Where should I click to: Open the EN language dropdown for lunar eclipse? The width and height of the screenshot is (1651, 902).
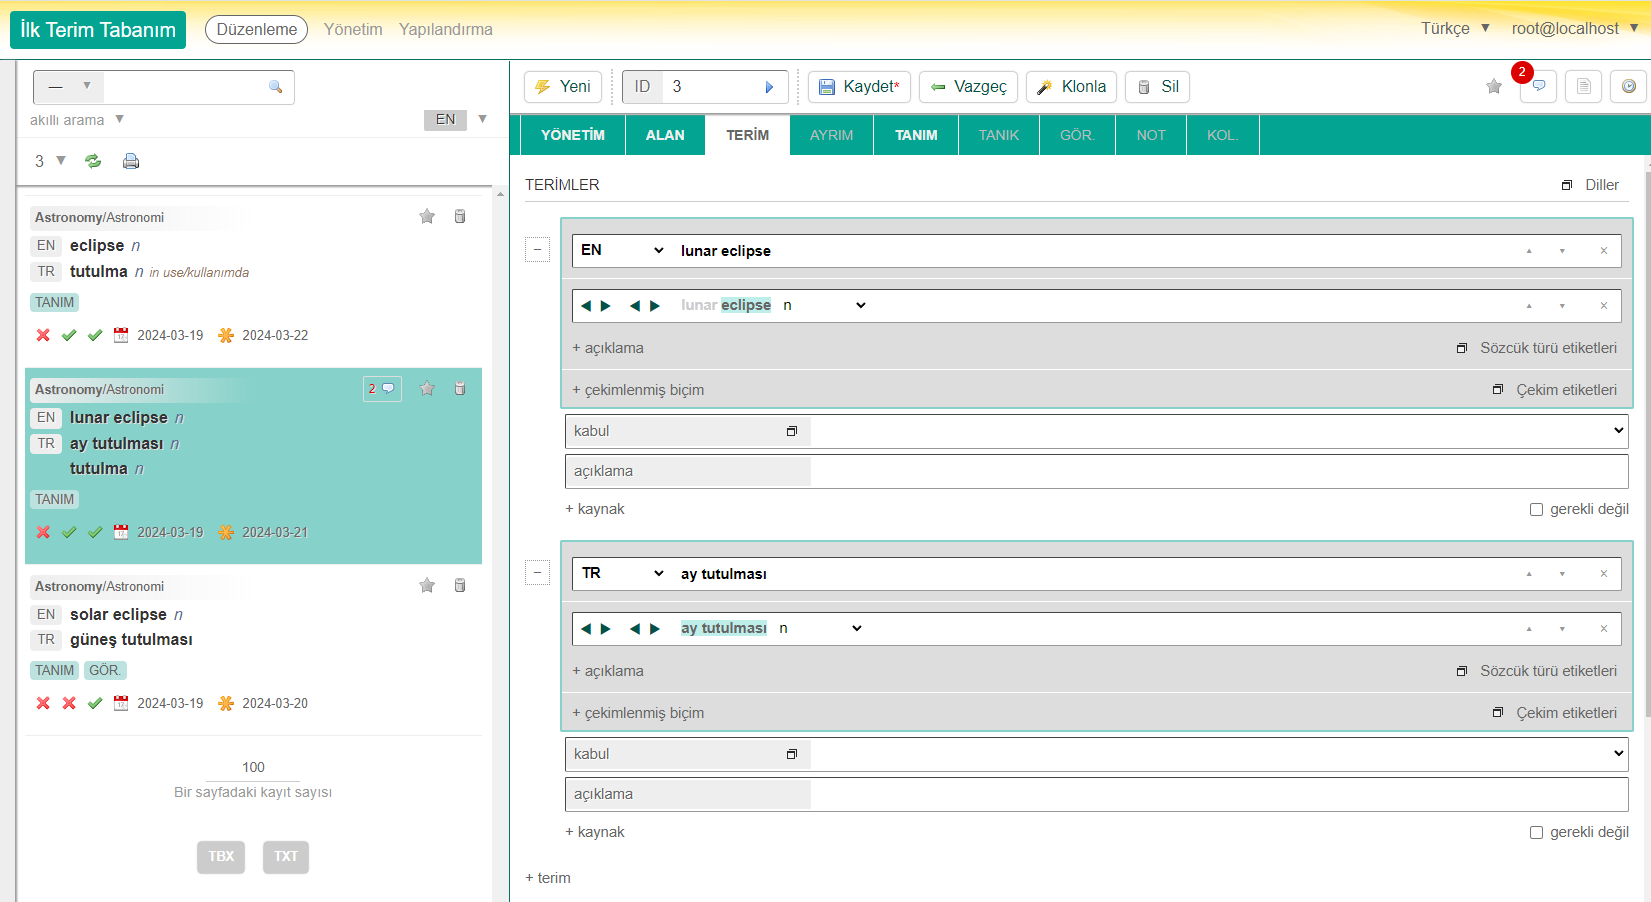[622, 250]
